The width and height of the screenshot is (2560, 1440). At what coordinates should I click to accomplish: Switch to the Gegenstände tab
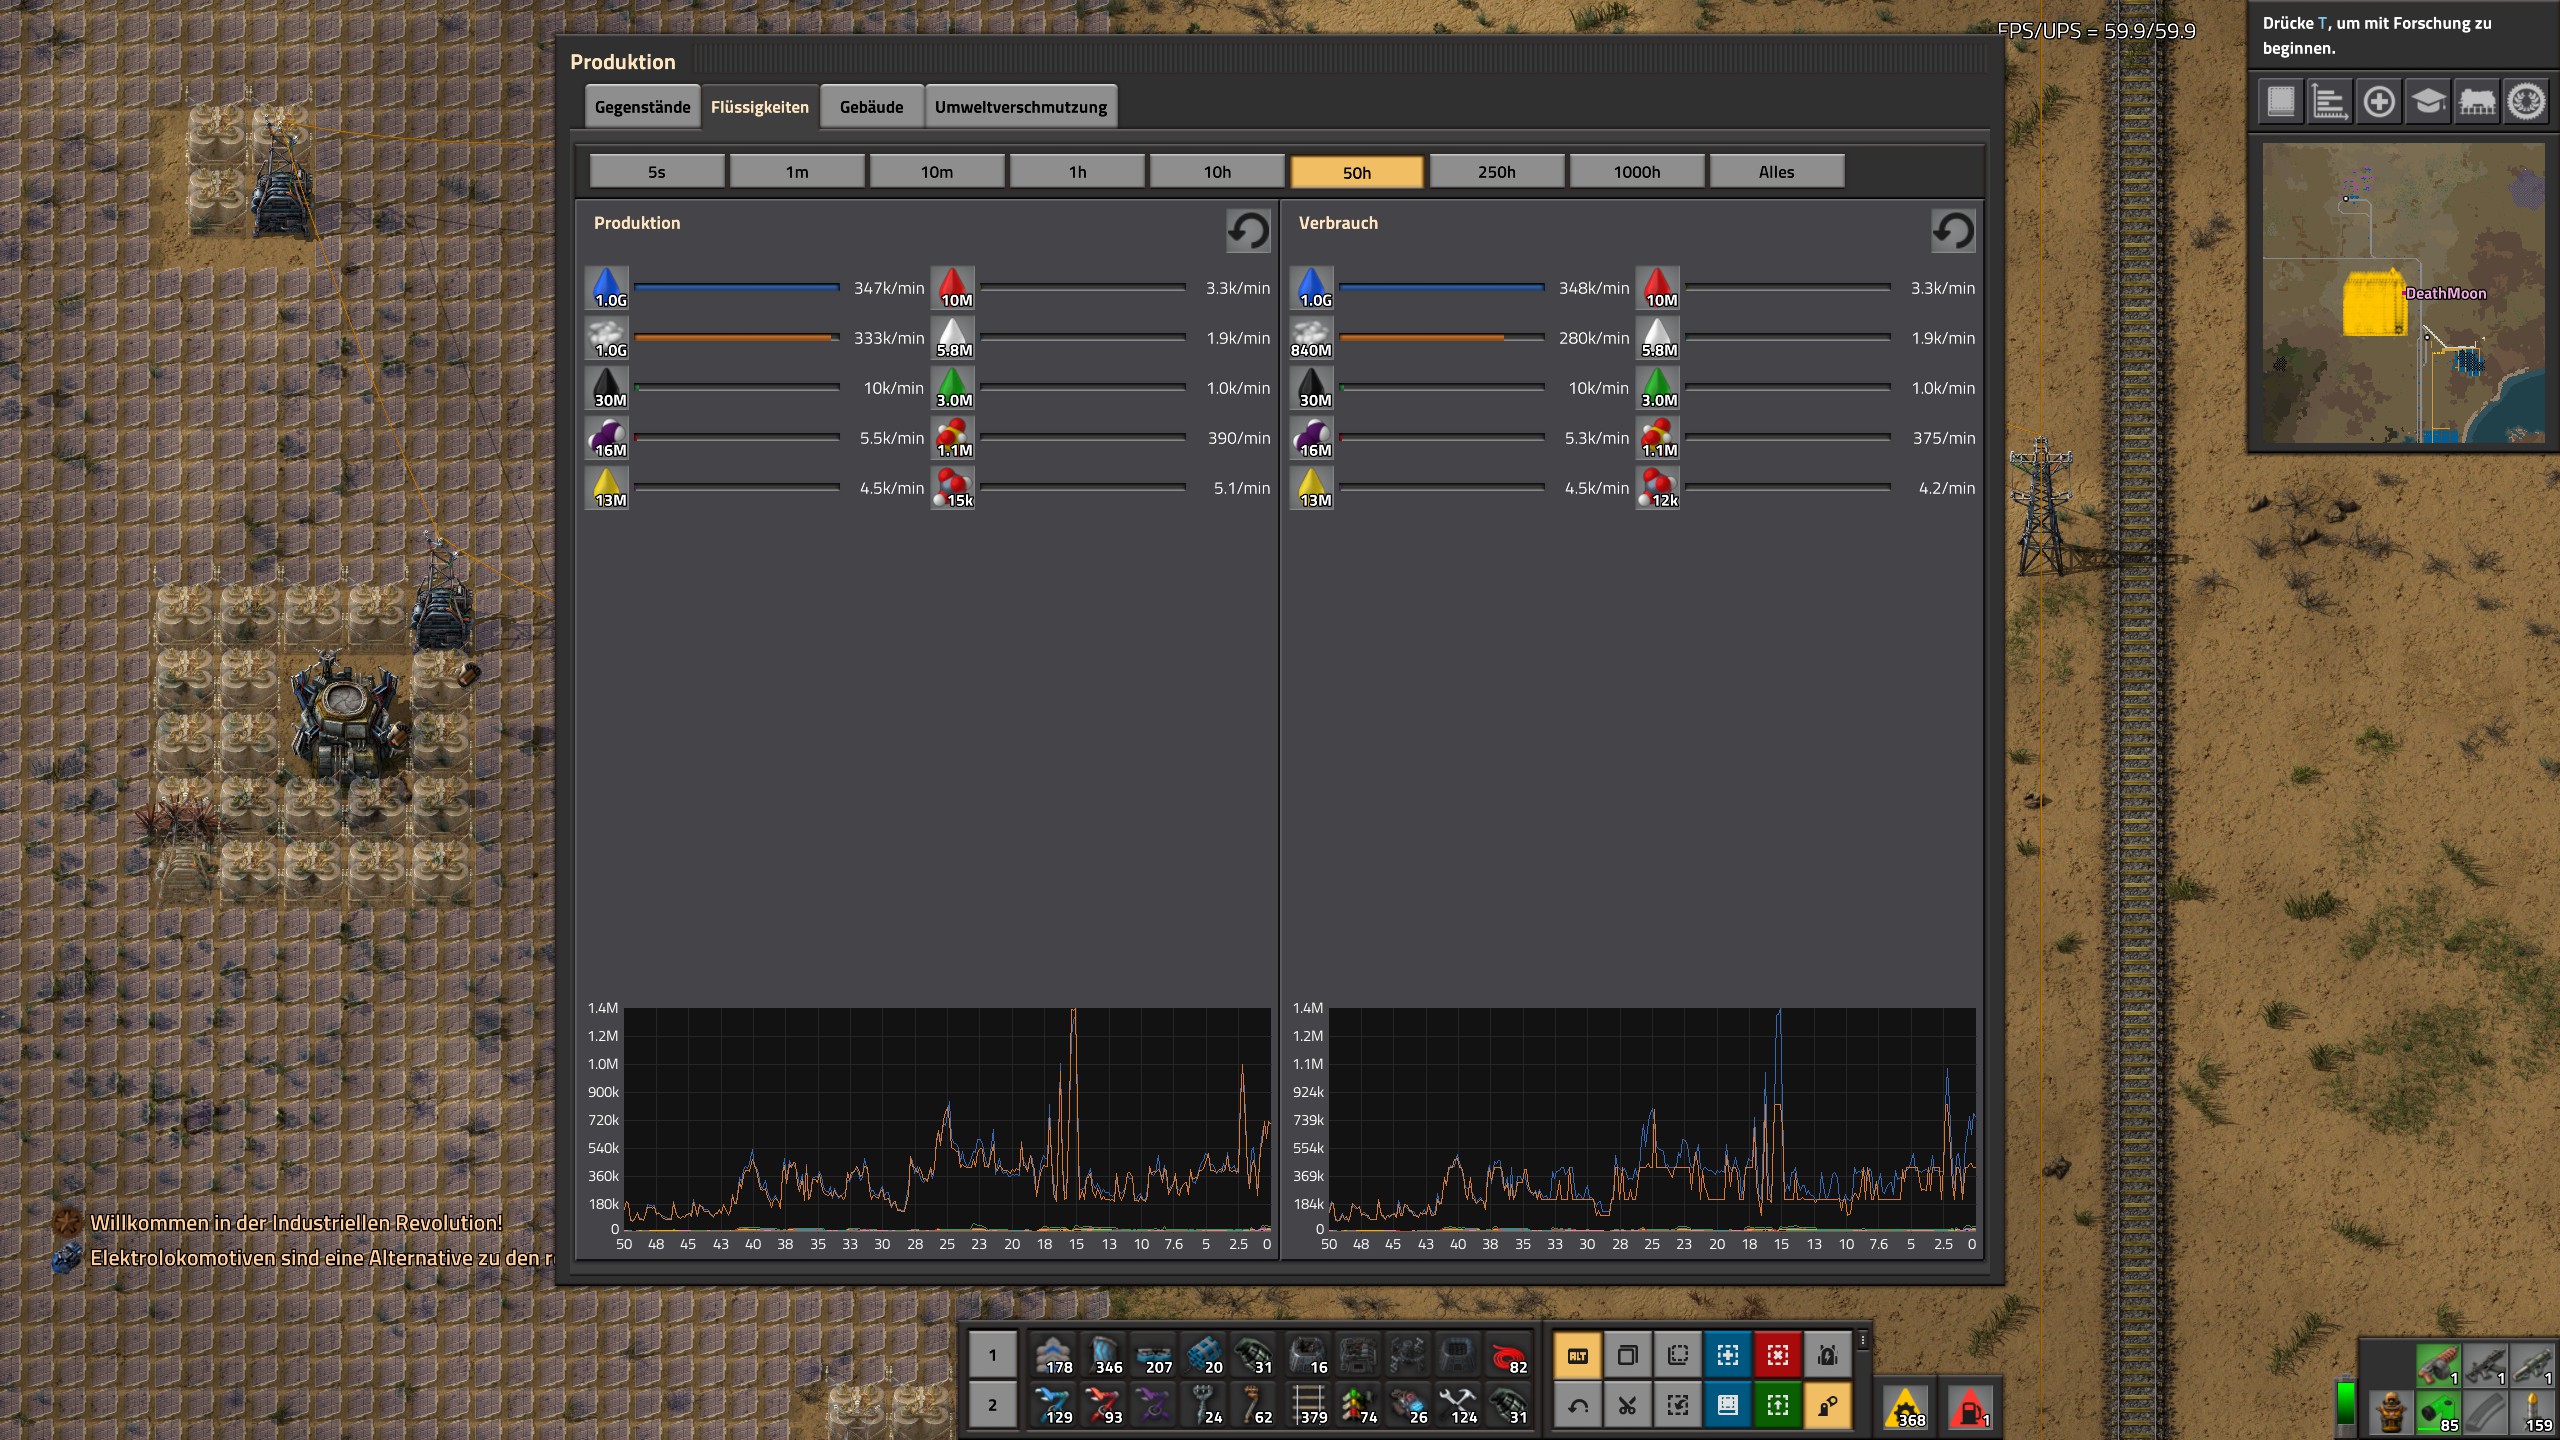tap(642, 107)
